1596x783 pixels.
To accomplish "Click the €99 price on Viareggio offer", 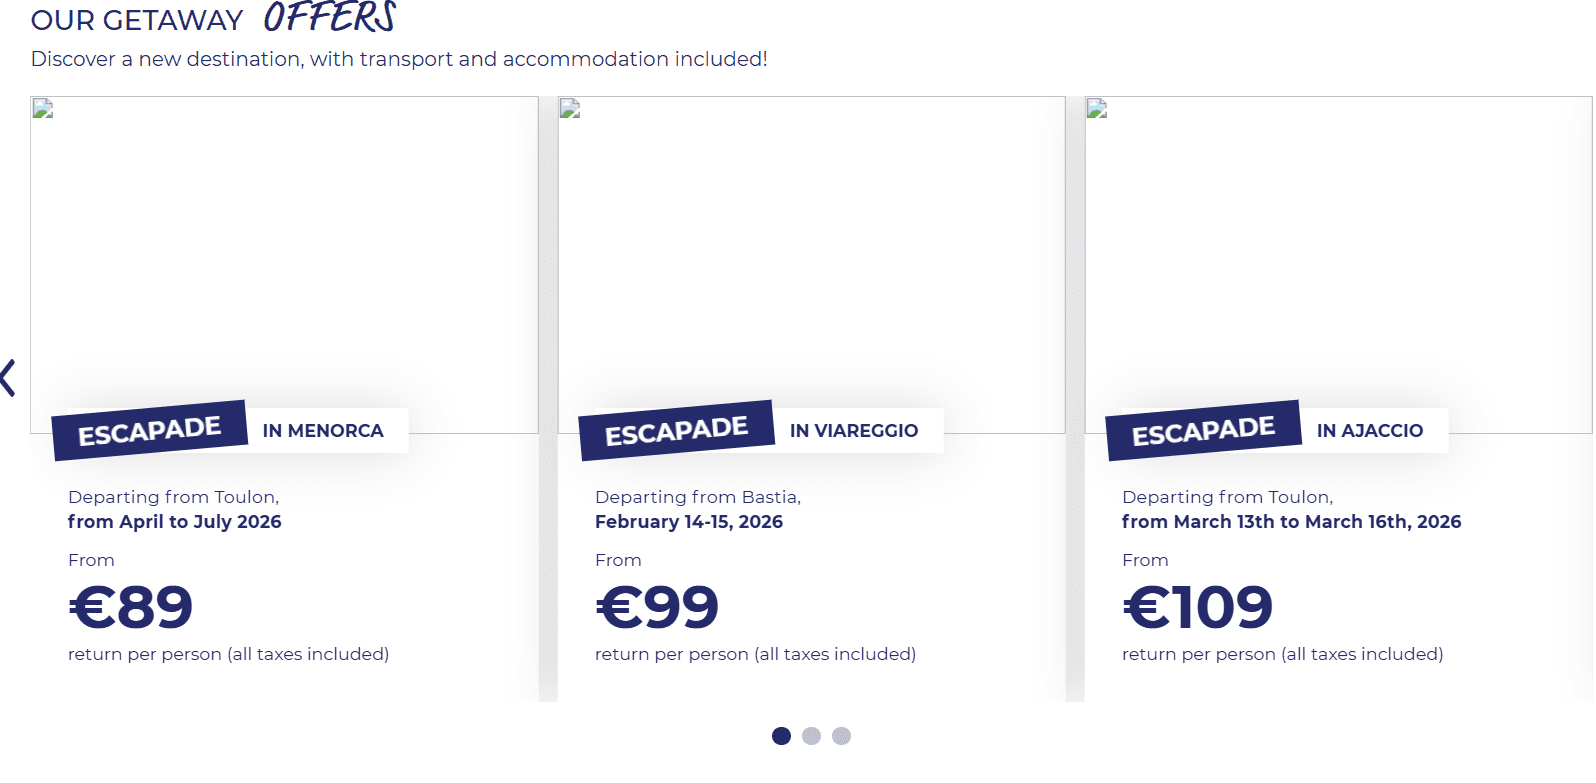I will point(657,607).
